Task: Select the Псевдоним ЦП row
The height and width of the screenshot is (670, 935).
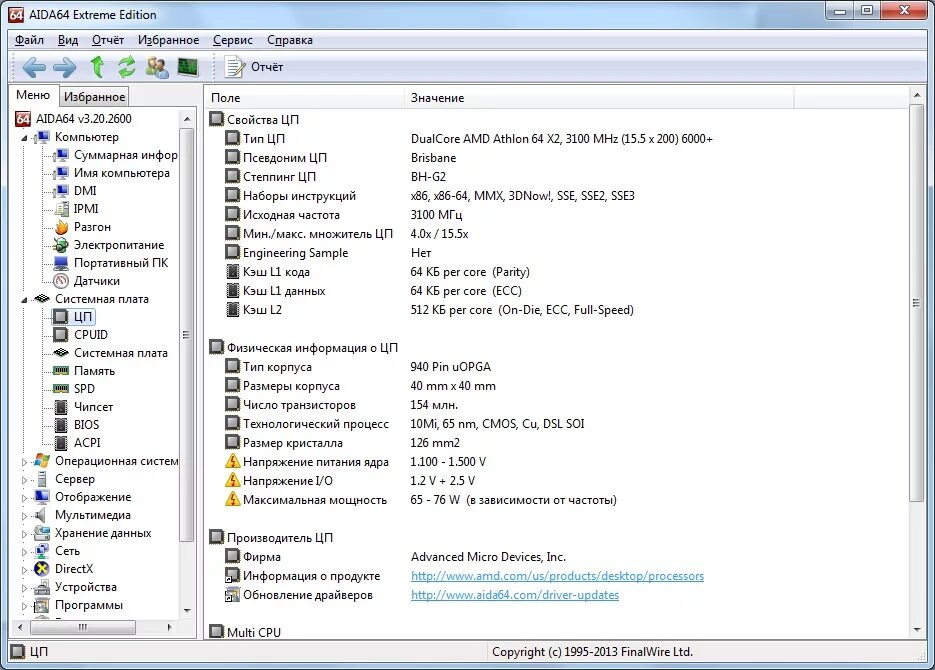Action: (x=340, y=158)
